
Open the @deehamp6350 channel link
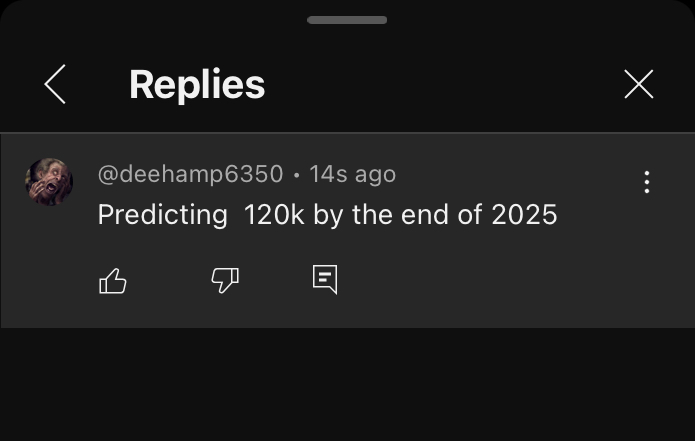pos(191,174)
